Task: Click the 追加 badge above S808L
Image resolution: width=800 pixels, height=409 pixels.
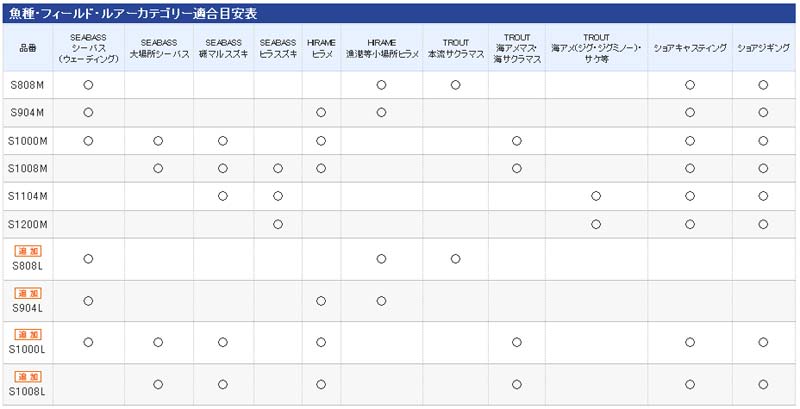Action: (28, 251)
